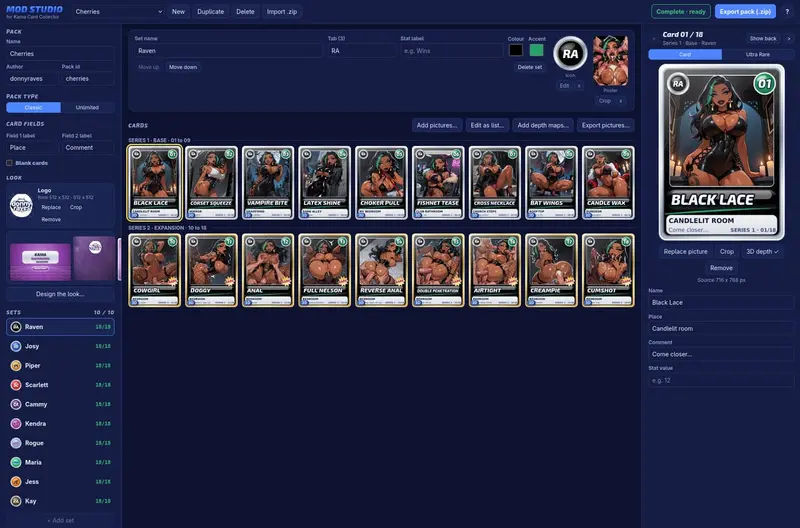The image size is (800, 528).
Task: Switch to the Card tab in preview
Action: pos(685,55)
